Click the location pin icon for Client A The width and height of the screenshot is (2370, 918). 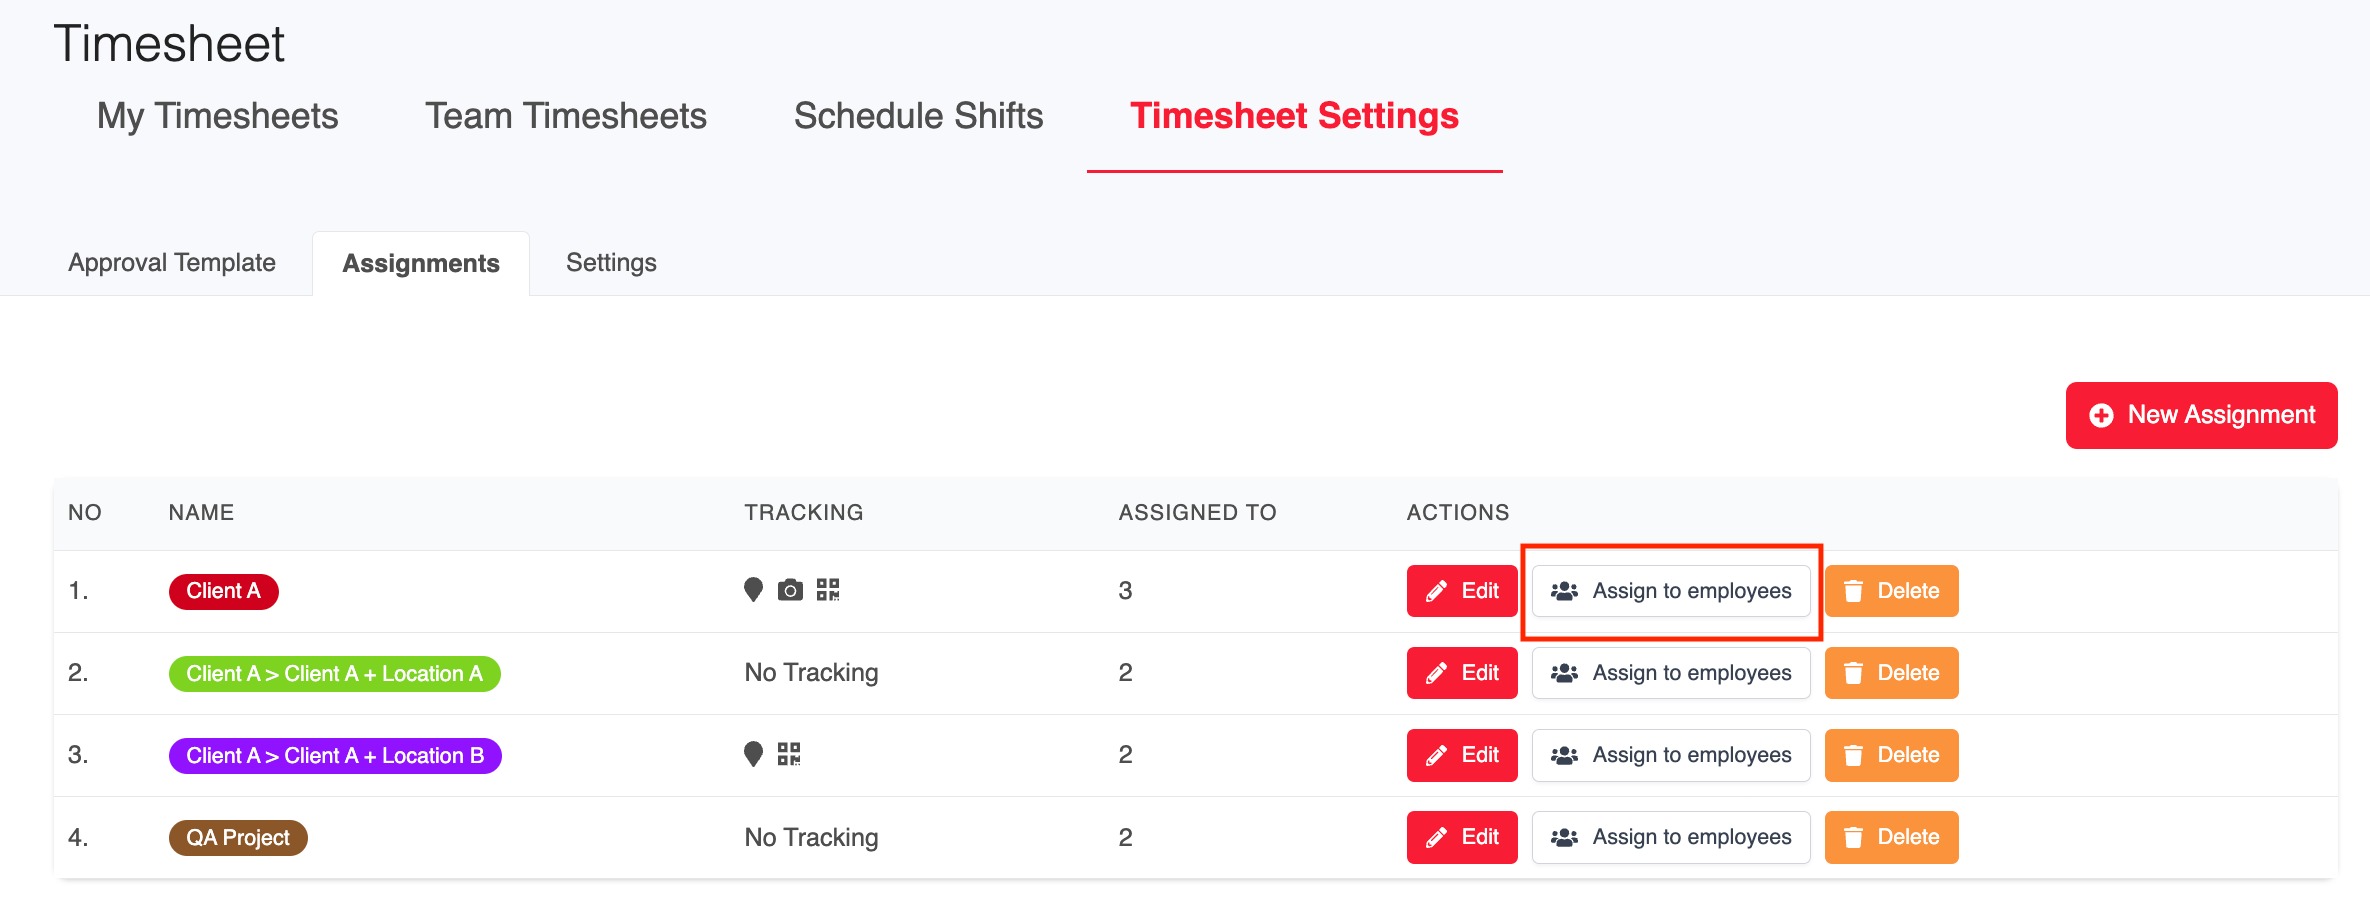(753, 590)
